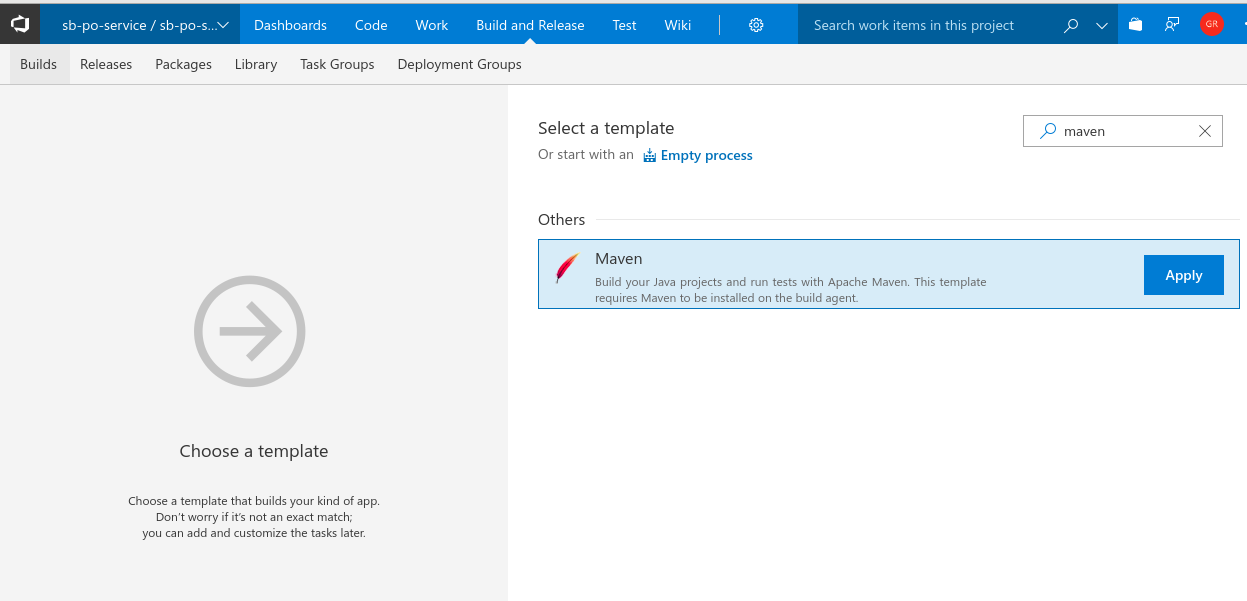This screenshot has width=1247, height=601.
Task: Open the Wiki menu
Action: click(678, 25)
